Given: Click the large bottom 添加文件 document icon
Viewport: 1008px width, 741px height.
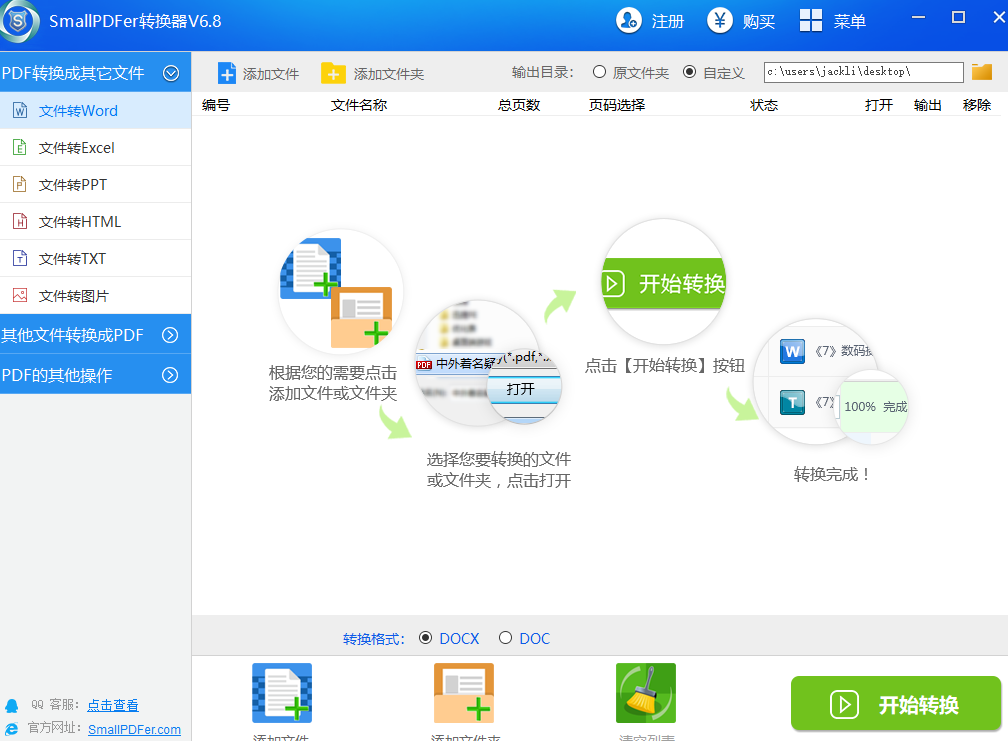Looking at the screenshot, I should pos(282,693).
